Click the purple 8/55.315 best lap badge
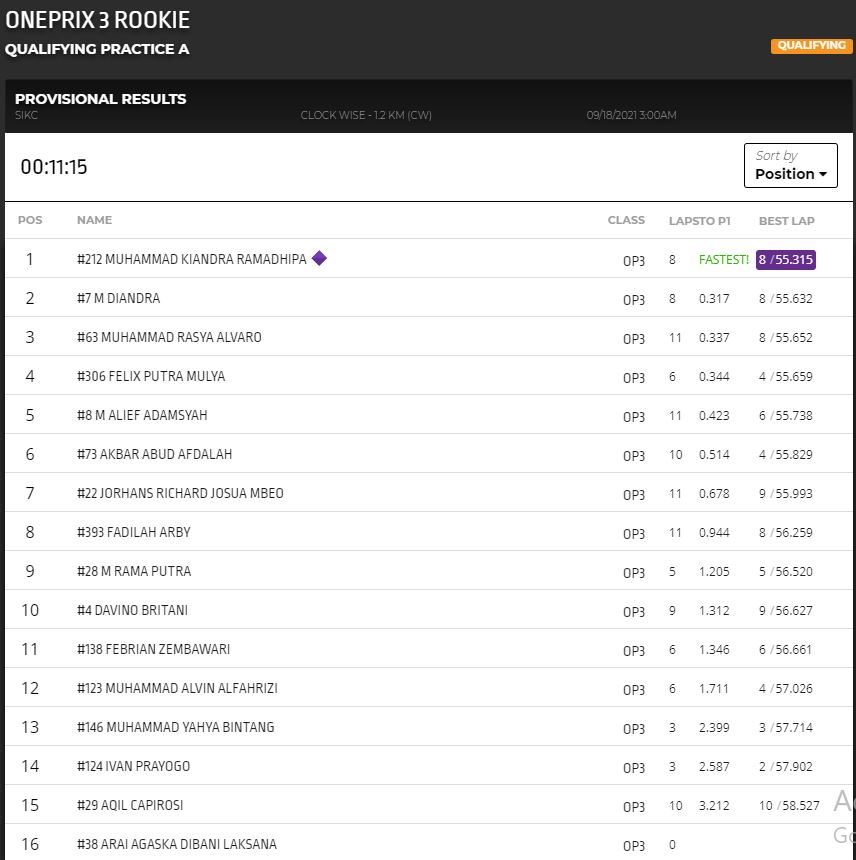Viewport: 856px width, 860px height. [x=786, y=259]
